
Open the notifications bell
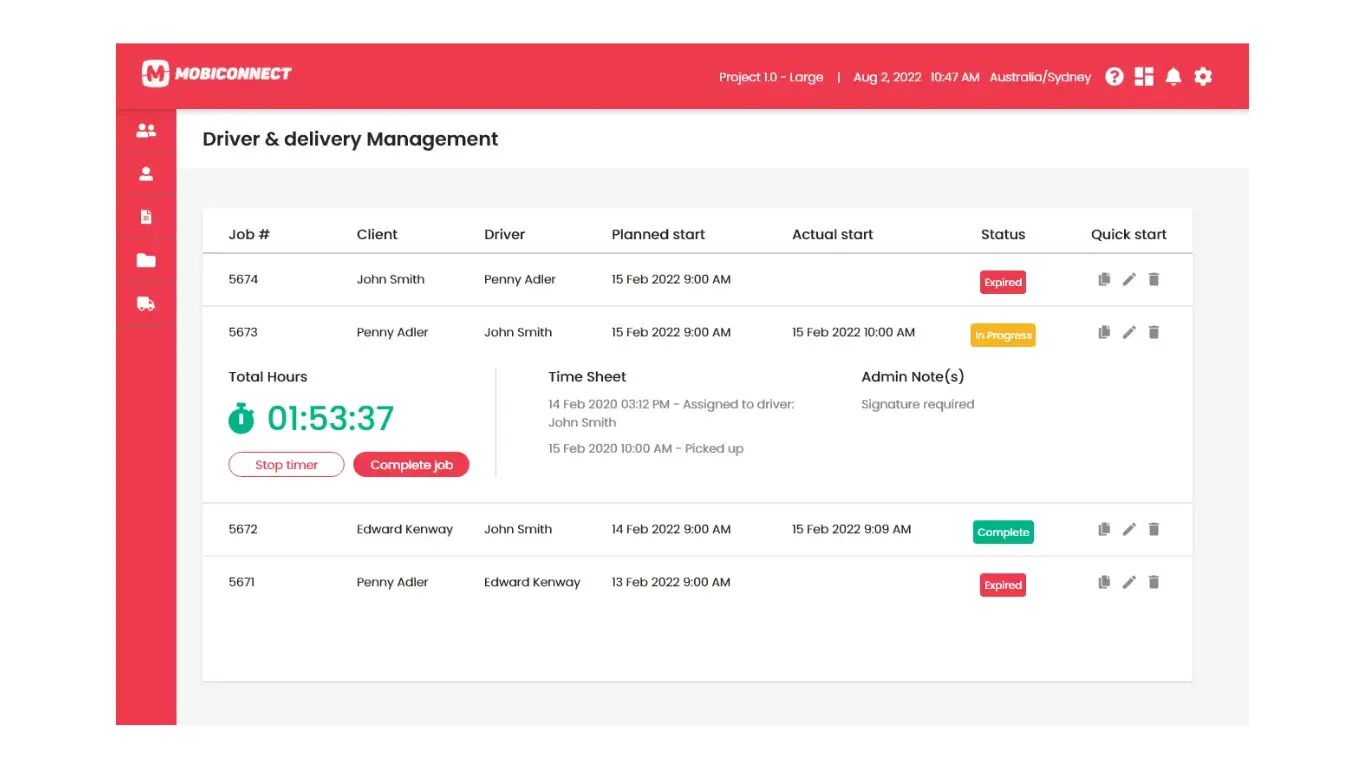coord(1174,76)
